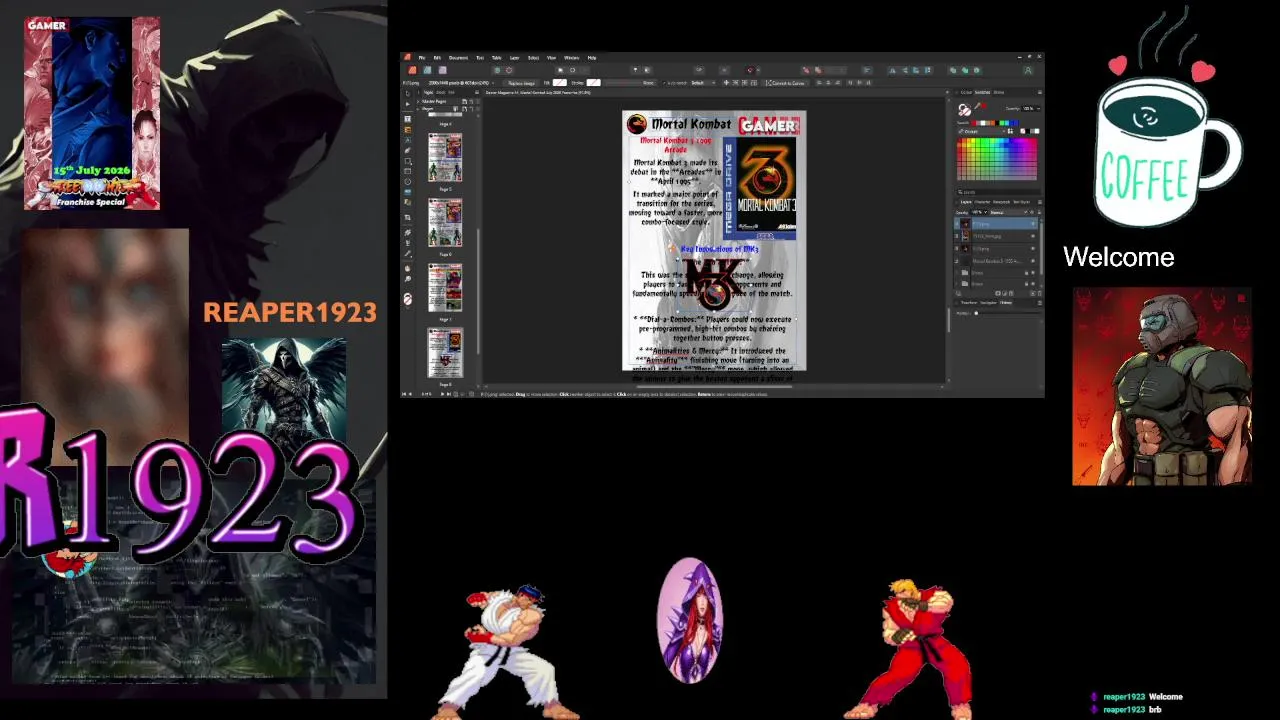Select the Artistic Text tool
This screenshot has width=1280, height=720.
407,140
